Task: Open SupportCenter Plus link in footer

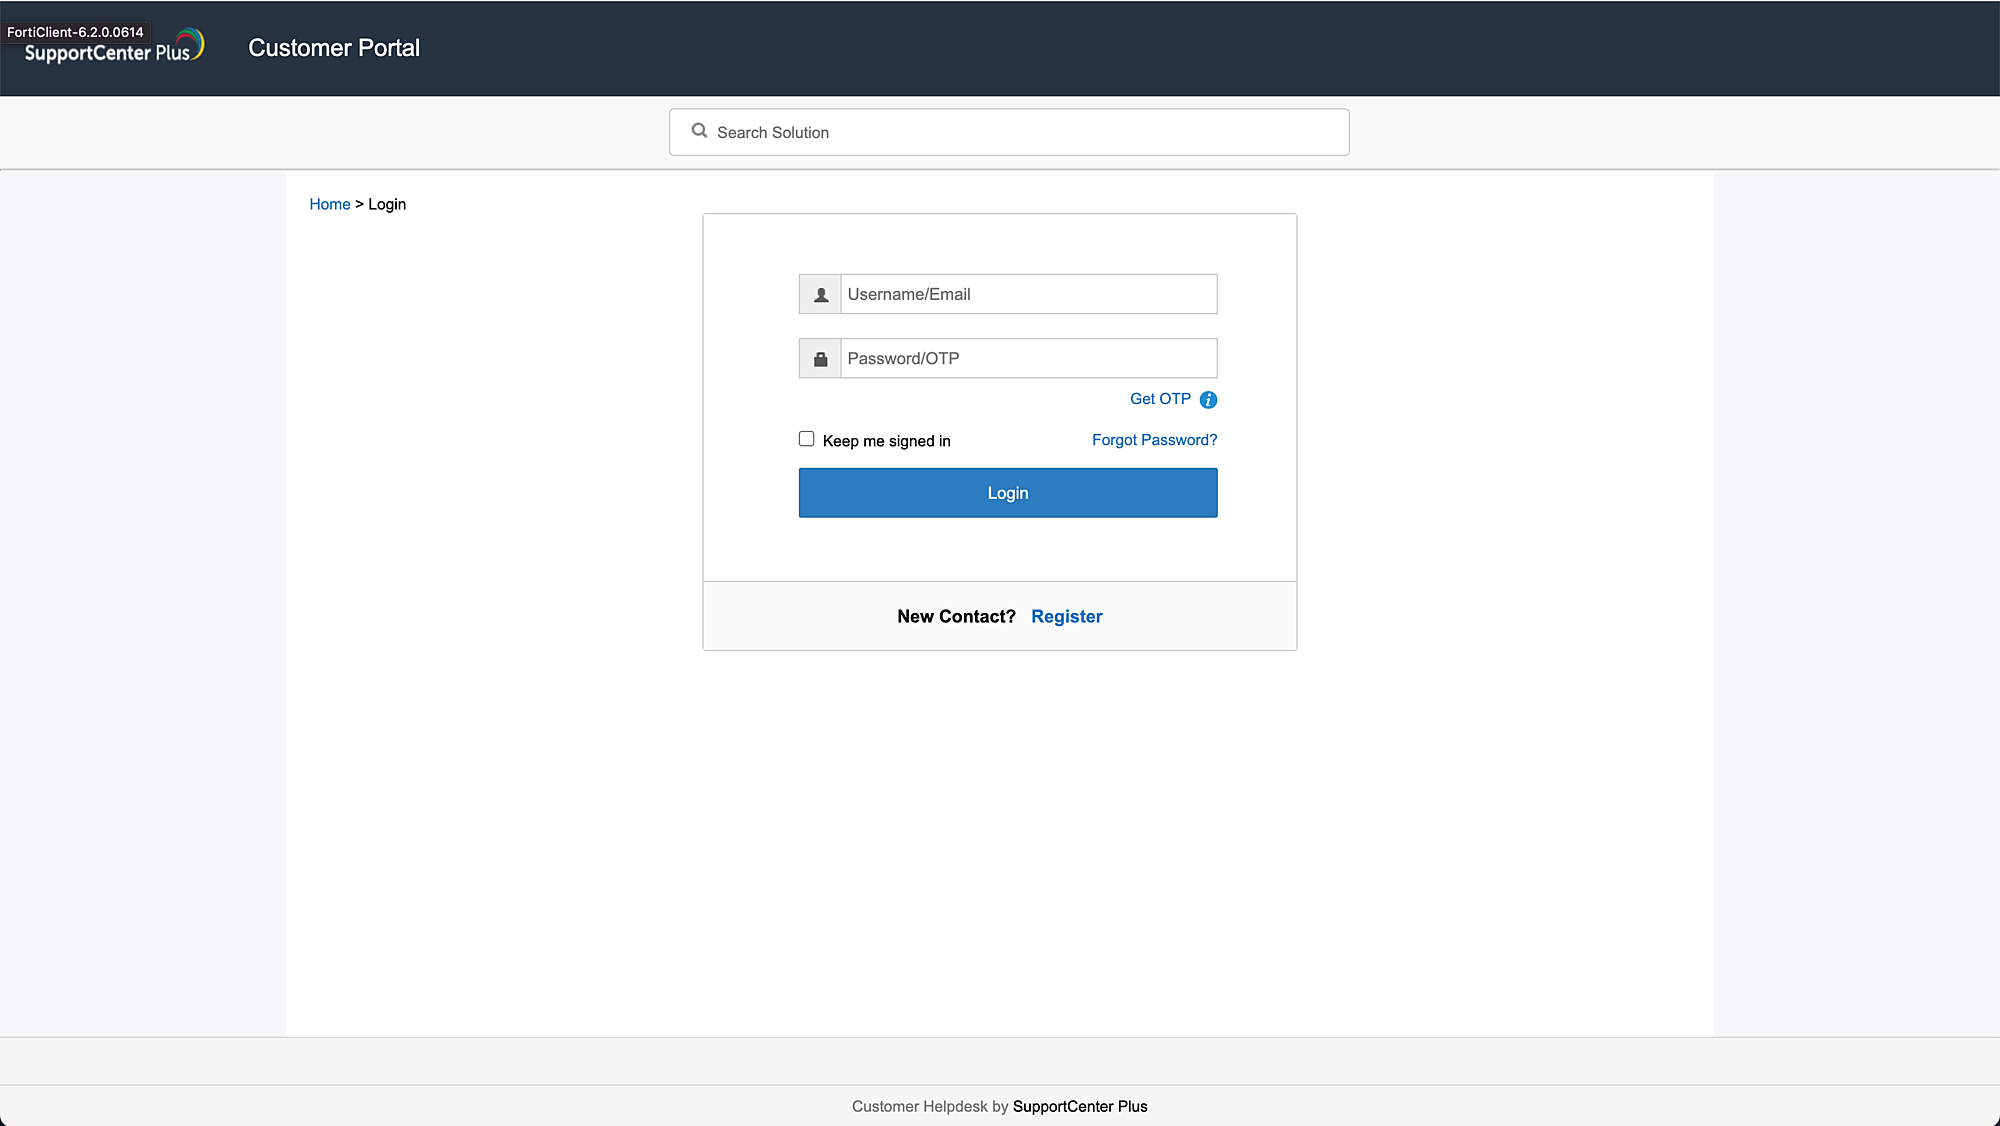Action: pos(1080,1106)
